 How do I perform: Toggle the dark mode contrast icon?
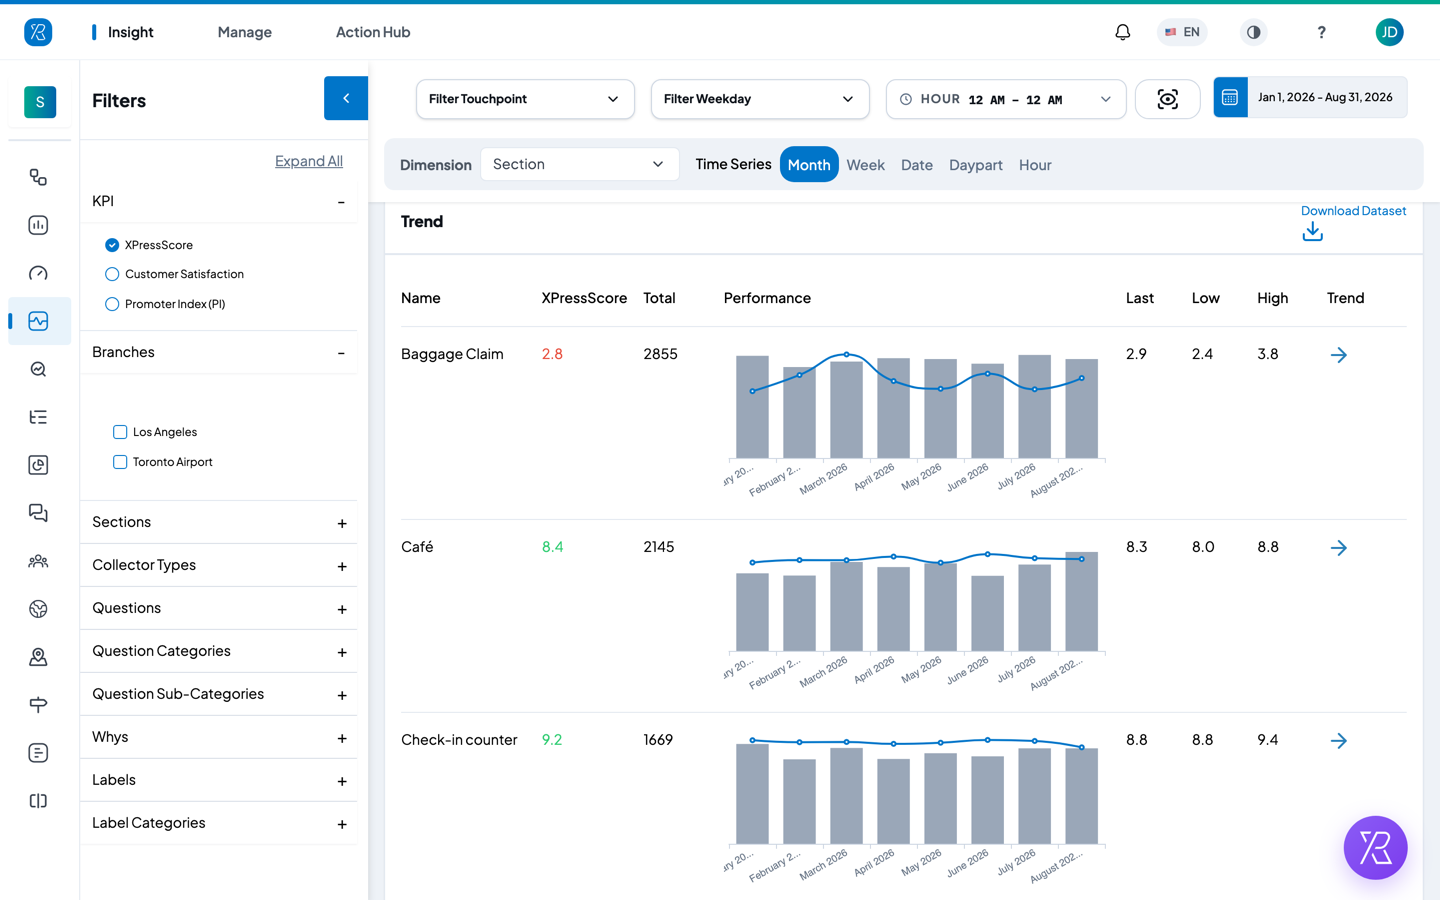point(1253,32)
